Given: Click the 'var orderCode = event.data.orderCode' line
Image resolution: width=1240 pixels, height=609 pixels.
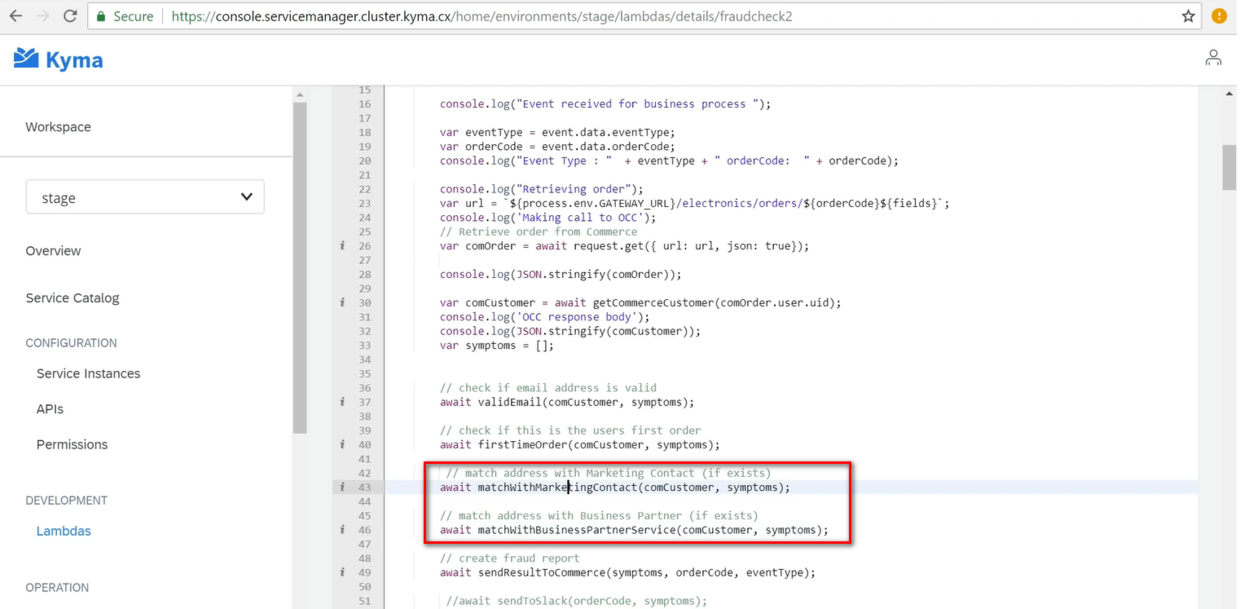Looking at the screenshot, I should click(x=557, y=146).
